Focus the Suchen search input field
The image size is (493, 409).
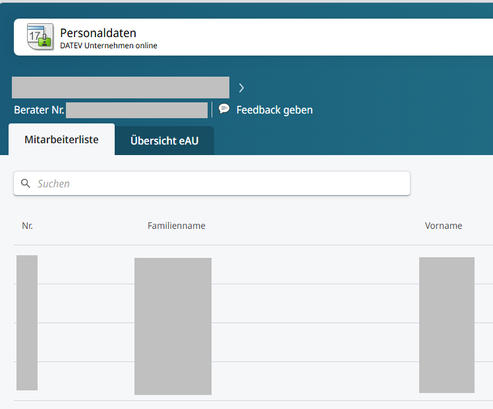coord(212,184)
